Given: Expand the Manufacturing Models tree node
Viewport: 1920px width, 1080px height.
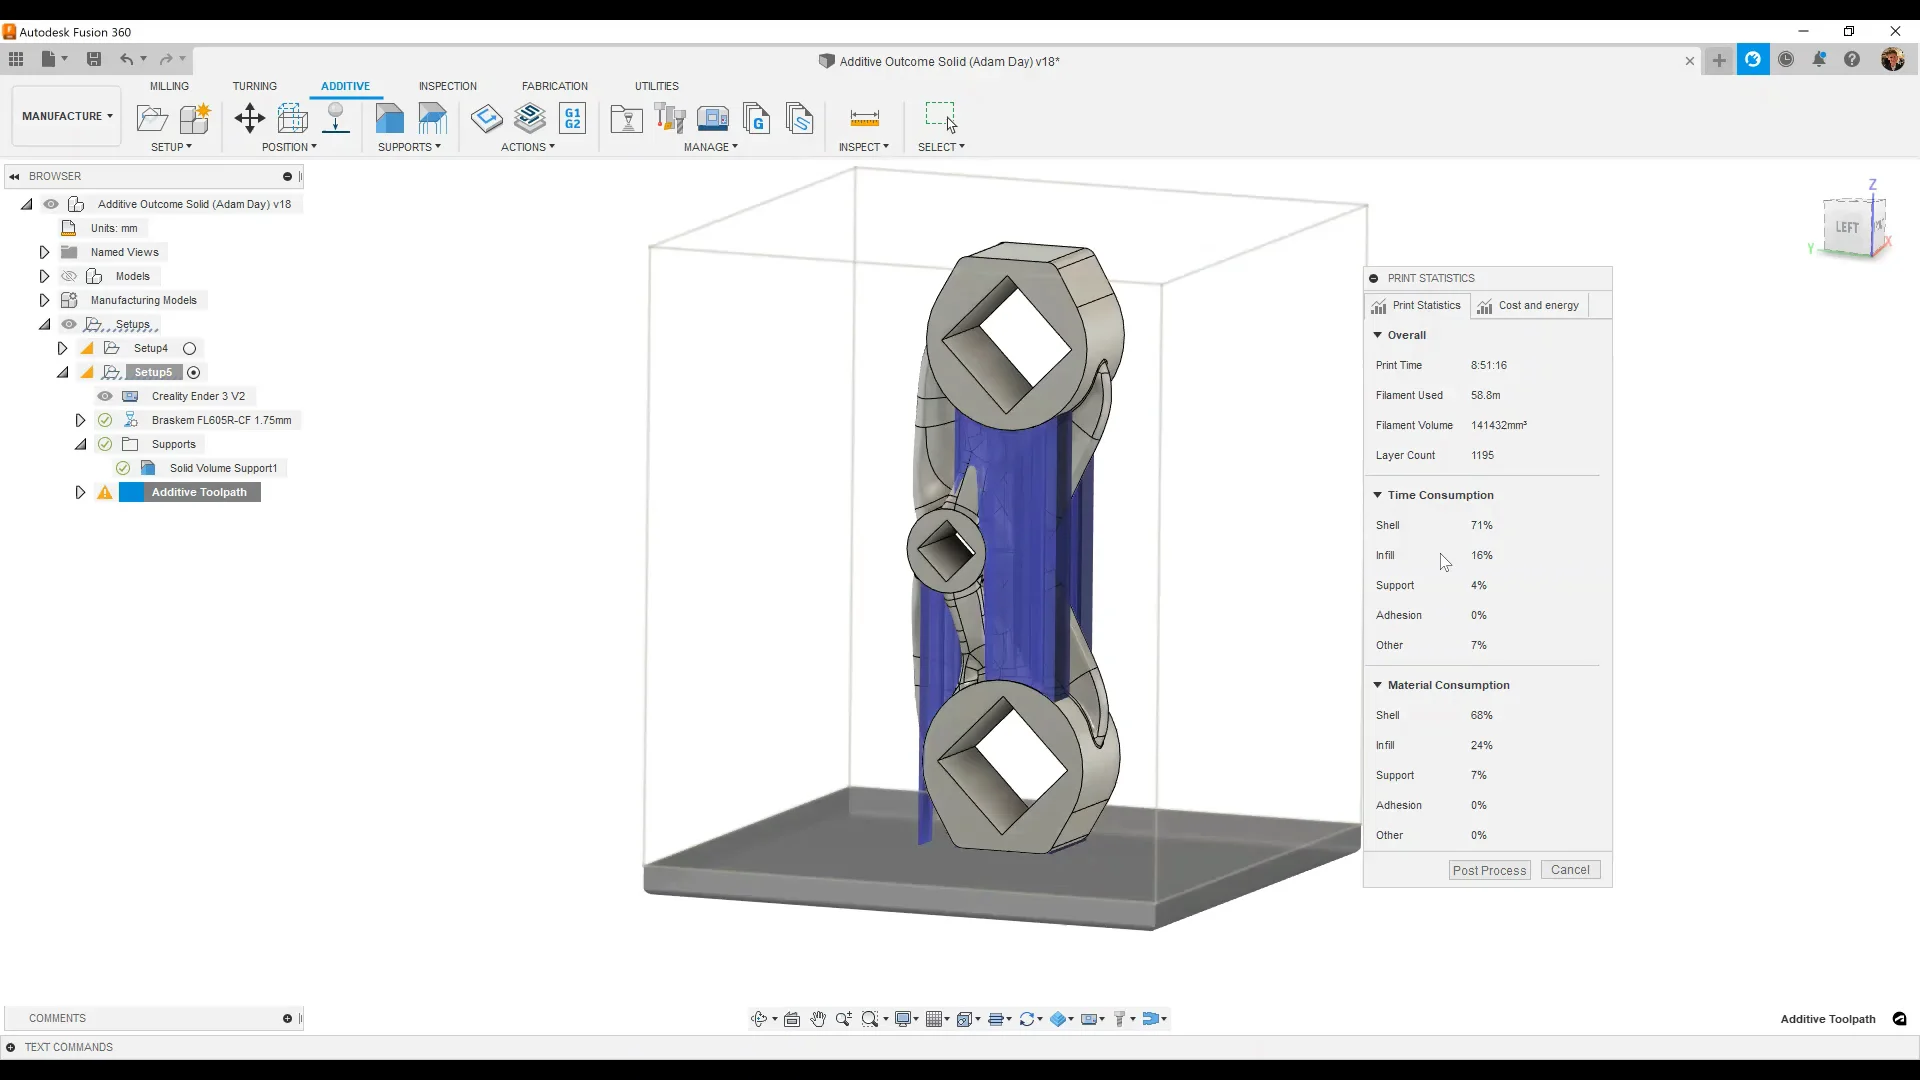Looking at the screenshot, I should point(44,300).
